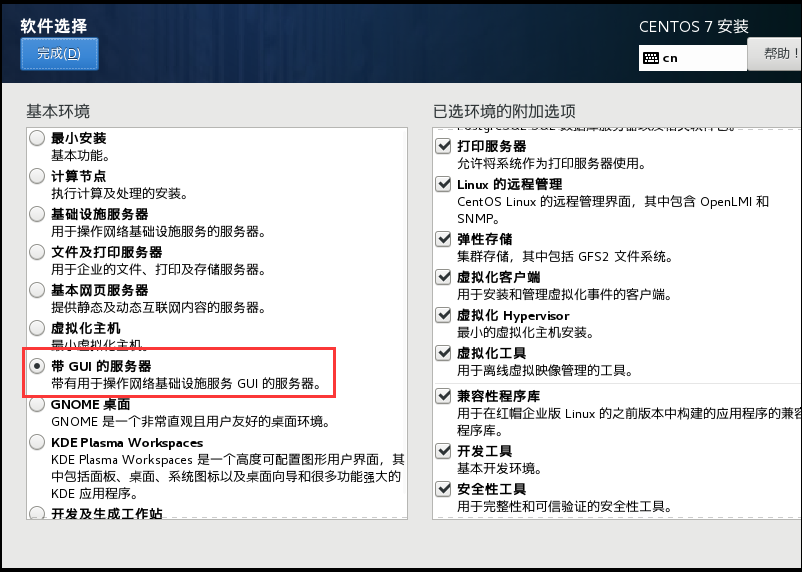The image size is (802, 572).
Task: Click the 基本环境 section heading
Action: click(x=58, y=111)
